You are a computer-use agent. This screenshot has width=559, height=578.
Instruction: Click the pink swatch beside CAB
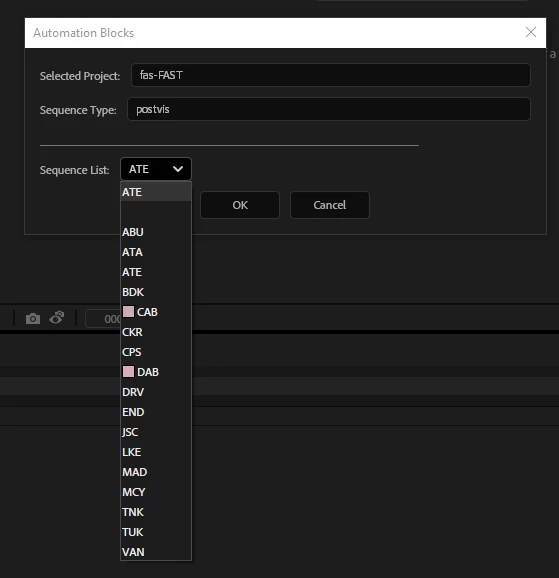[x=128, y=311]
